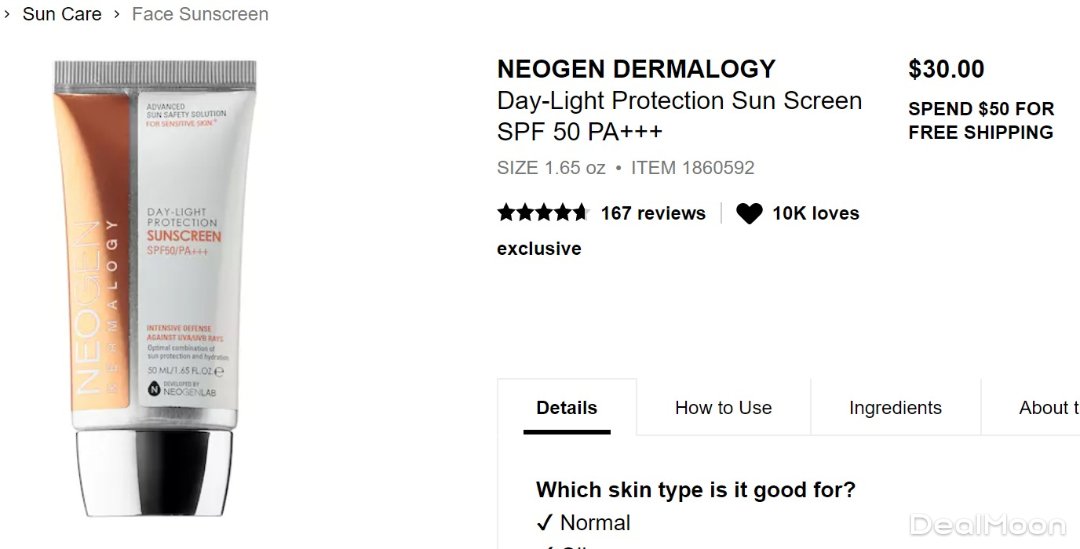
Task: Click the exclusive label
Action: pyautogui.click(x=538, y=249)
